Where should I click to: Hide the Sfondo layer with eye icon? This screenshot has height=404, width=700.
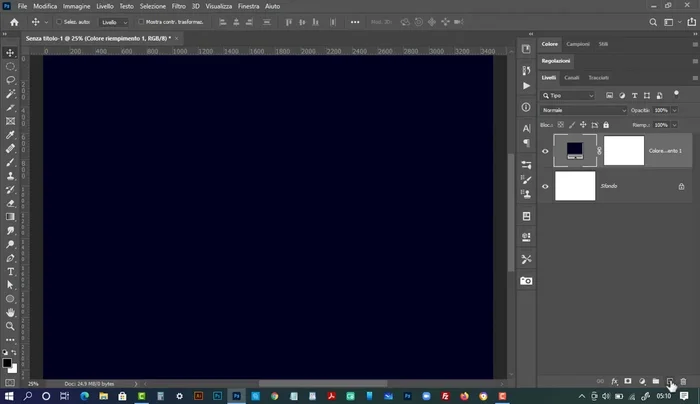(x=545, y=186)
